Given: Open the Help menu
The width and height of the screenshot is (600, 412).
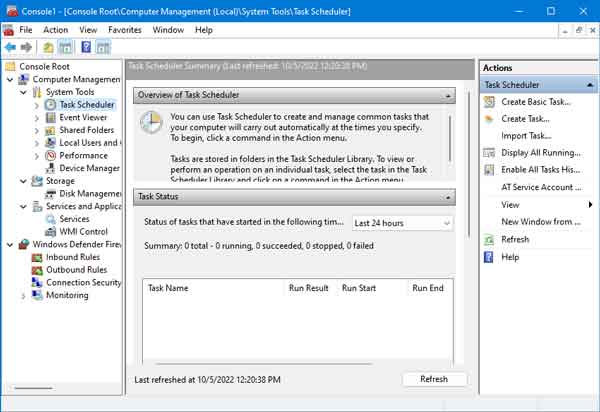Looking at the screenshot, I should (204, 30).
